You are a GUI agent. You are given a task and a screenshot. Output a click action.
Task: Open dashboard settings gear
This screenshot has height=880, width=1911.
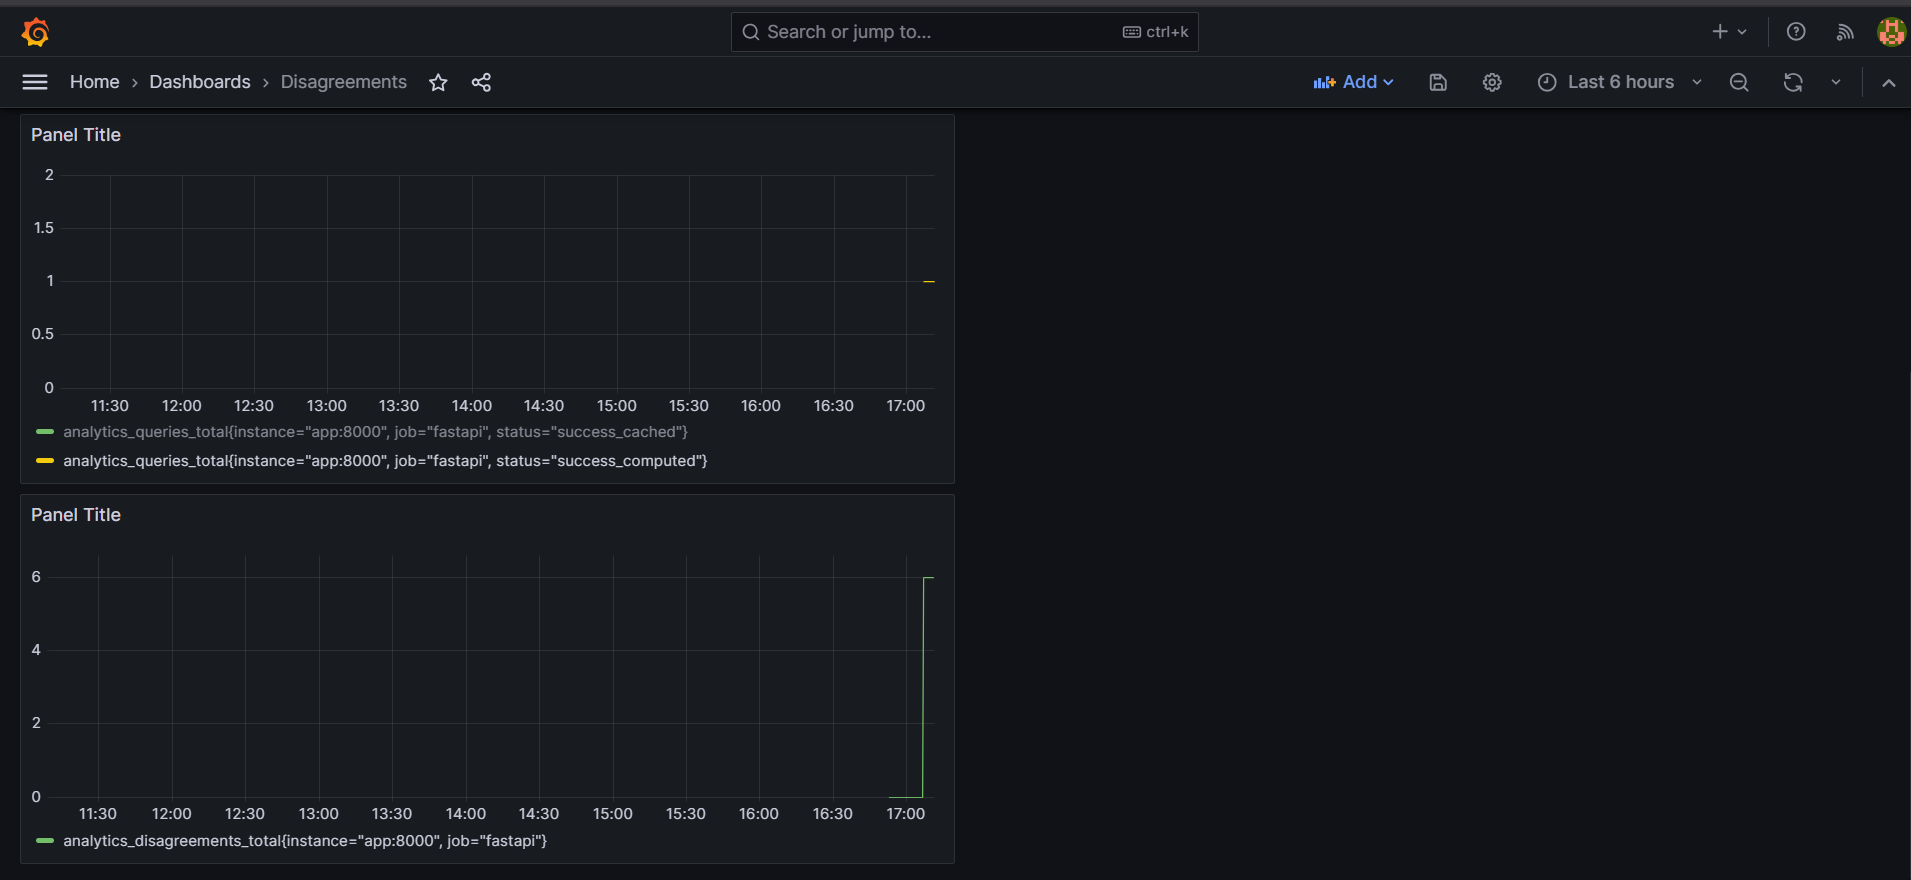coord(1492,82)
